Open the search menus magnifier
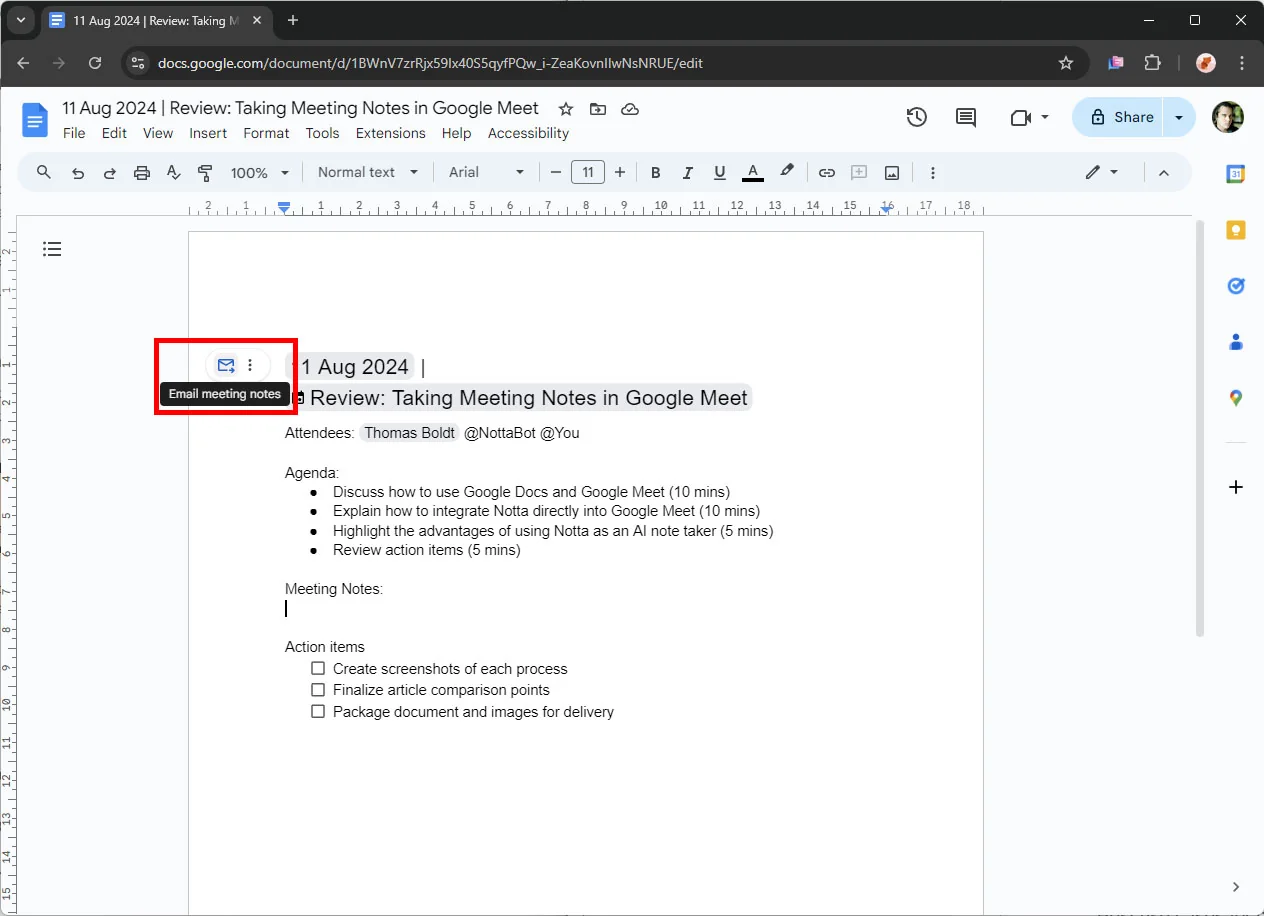The height and width of the screenshot is (916, 1264). pyautogui.click(x=44, y=172)
